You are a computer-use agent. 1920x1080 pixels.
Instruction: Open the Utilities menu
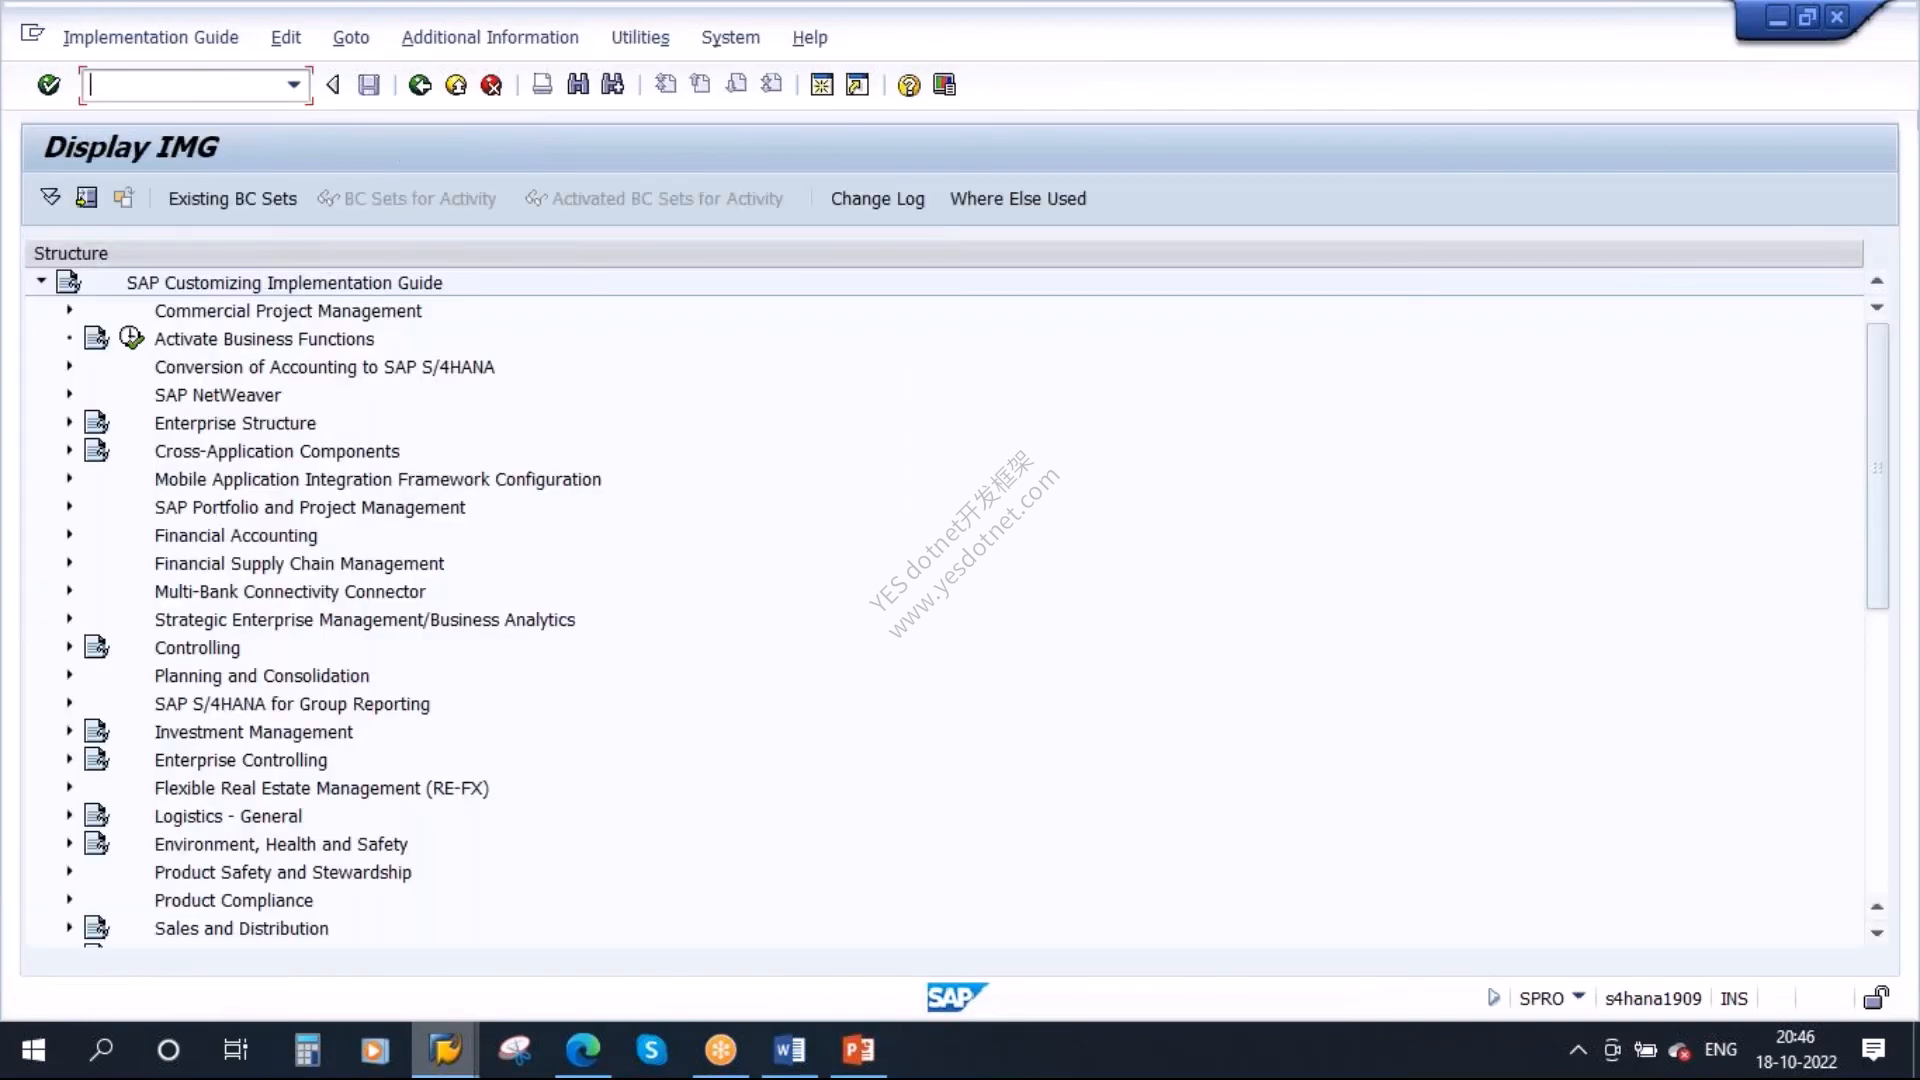(x=640, y=37)
